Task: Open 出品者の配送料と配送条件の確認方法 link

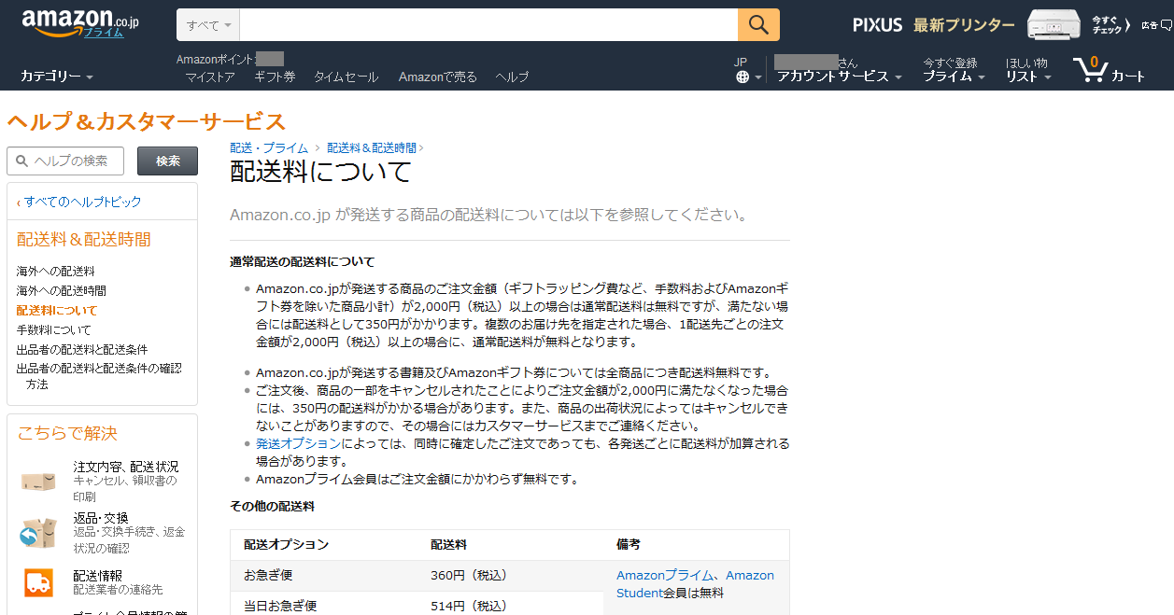Action: (99, 376)
